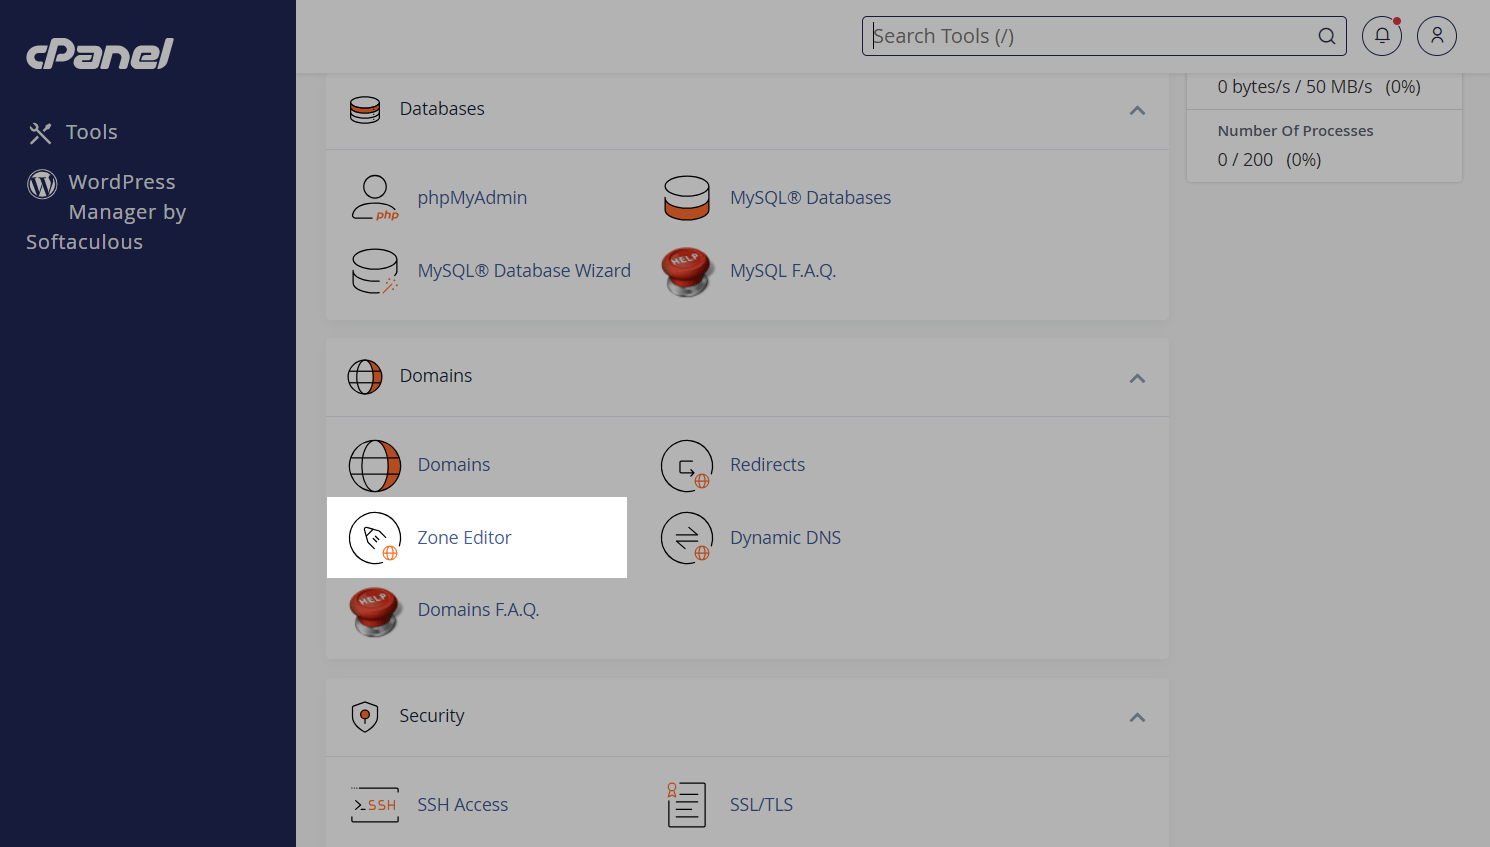
Task: Open the Domains F.A.Q. link
Action: point(478,609)
